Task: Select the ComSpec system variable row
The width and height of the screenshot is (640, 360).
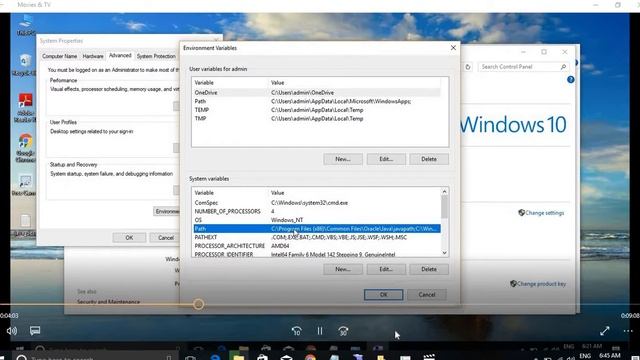Action: (x=317, y=203)
